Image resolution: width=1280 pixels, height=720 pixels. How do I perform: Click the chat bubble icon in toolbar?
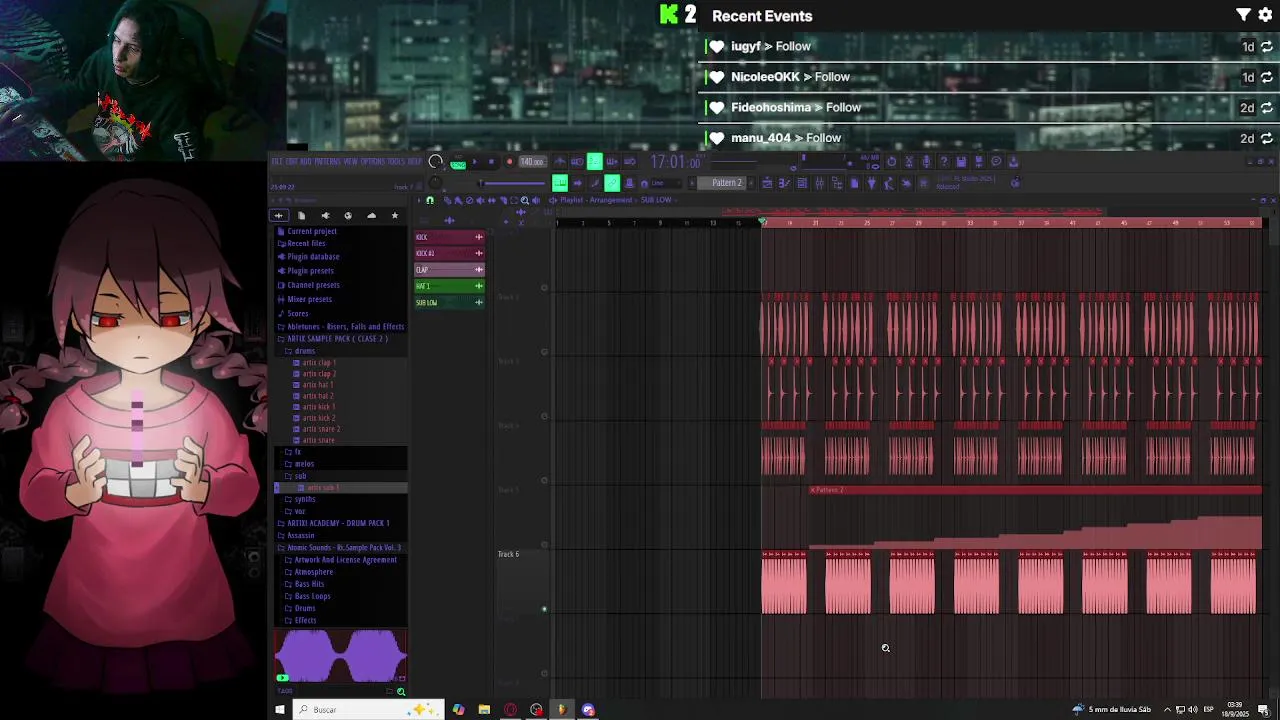[996, 162]
